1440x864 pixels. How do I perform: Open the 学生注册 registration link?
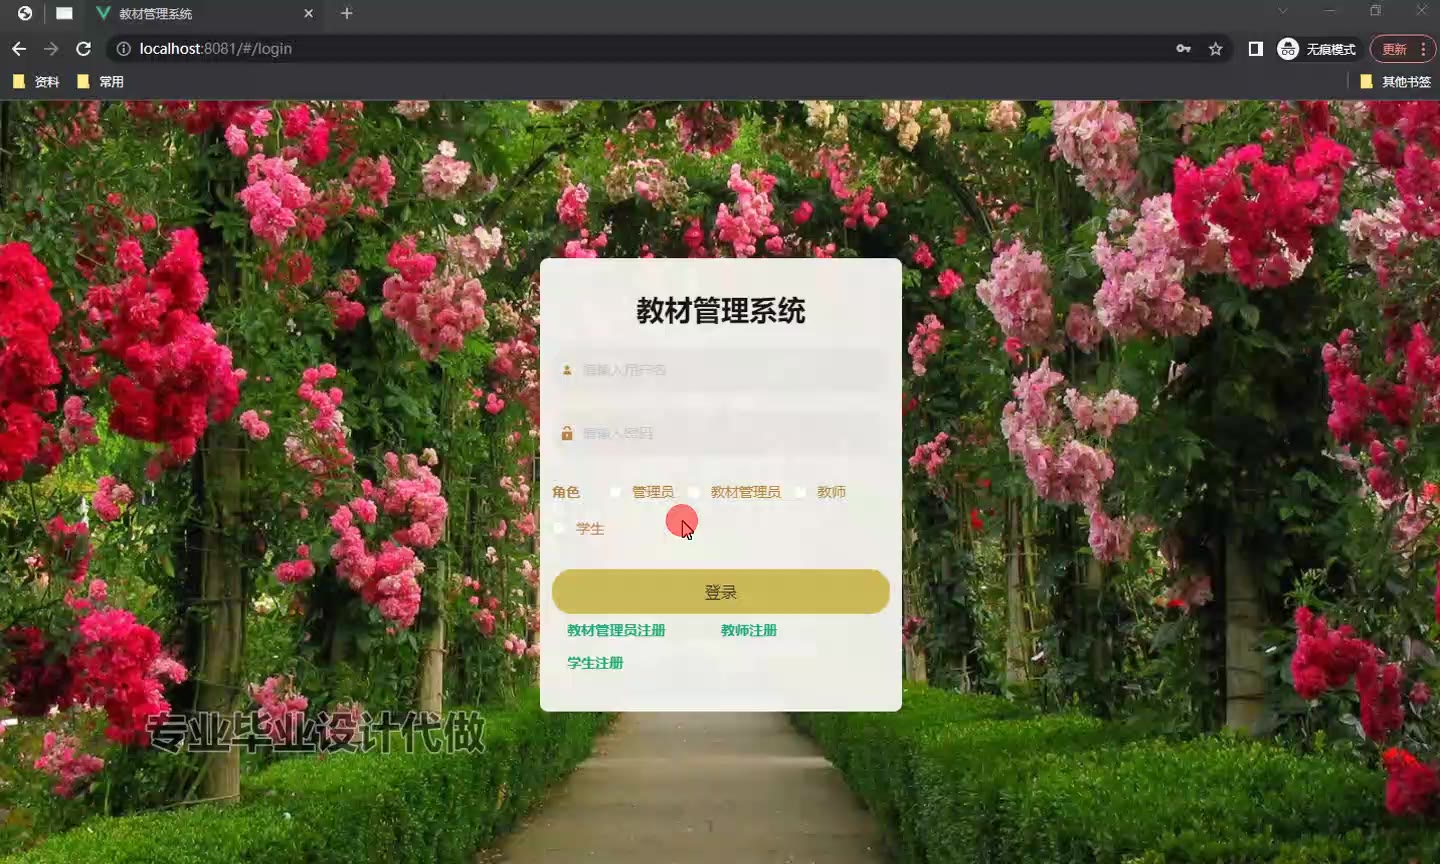[x=595, y=663]
